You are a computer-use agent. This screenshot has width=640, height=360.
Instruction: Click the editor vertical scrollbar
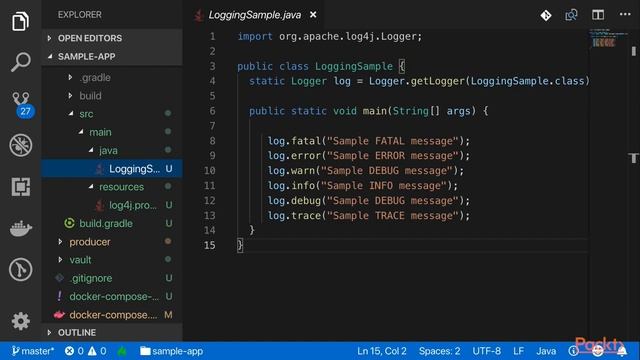click(634, 51)
